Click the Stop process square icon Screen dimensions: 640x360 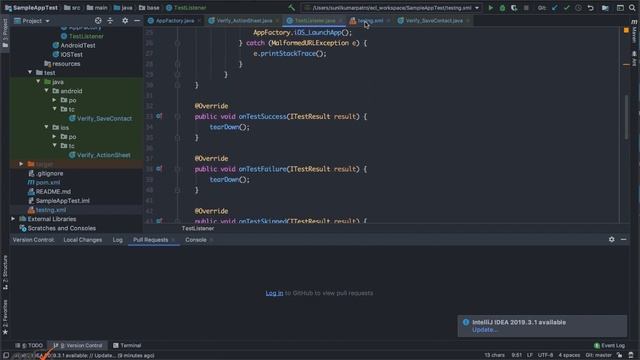[526, 8]
